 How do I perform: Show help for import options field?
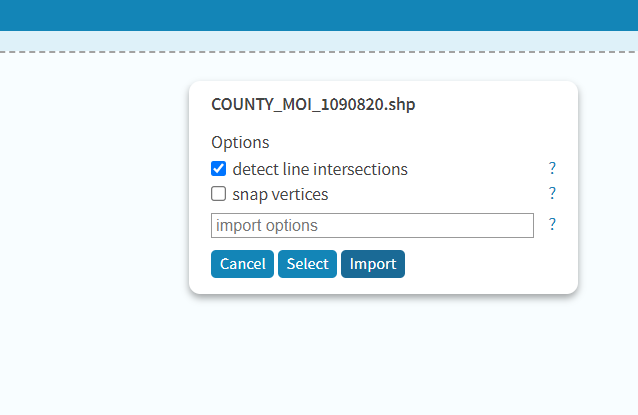point(552,224)
